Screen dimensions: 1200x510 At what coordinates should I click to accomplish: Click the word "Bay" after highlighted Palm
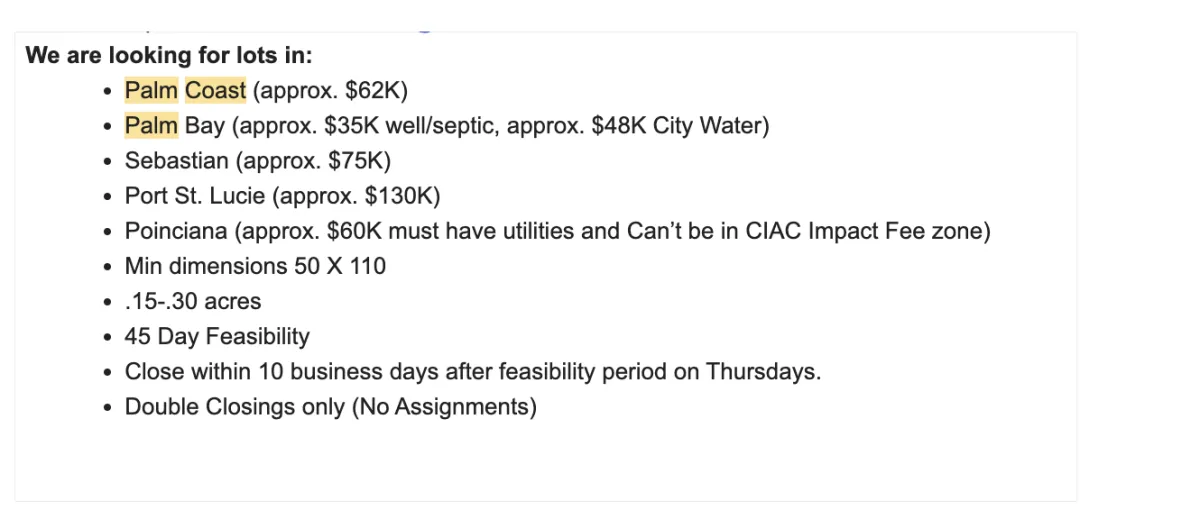(205, 126)
